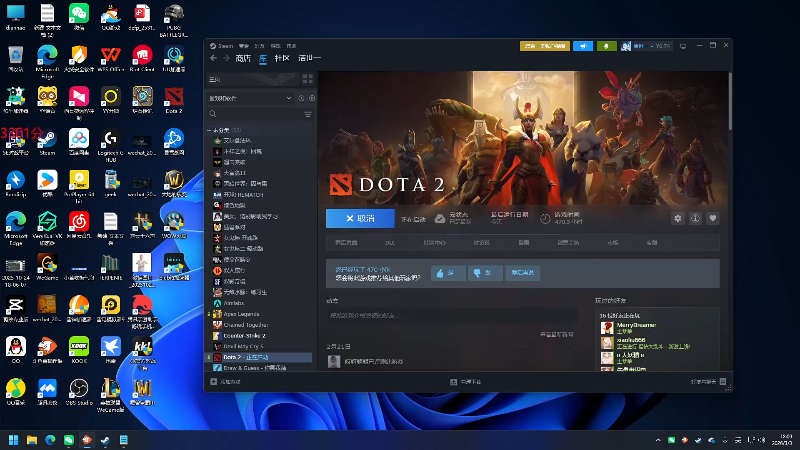Collapse the uncategorized games group
The width and height of the screenshot is (800, 450).
[x=209, y=130]
